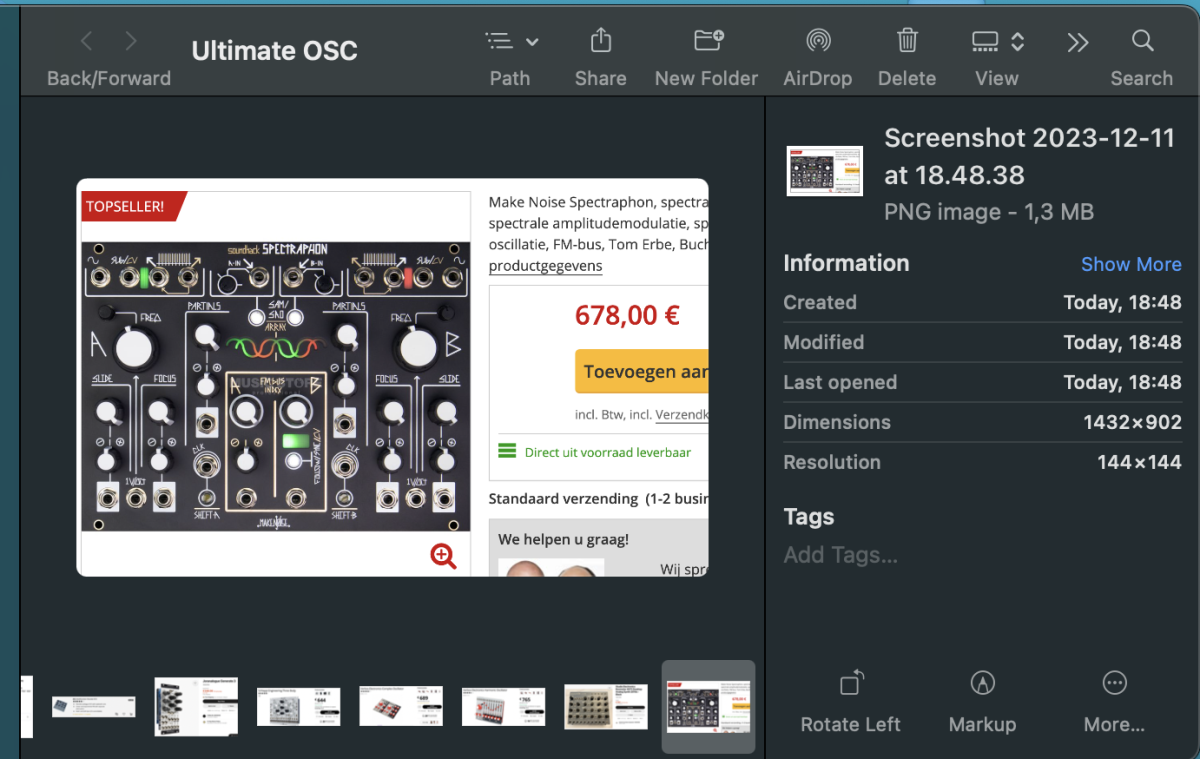Click the Share toolbar icon
The width and height of the screenshot is (1200, 759).
click(600, 40)
